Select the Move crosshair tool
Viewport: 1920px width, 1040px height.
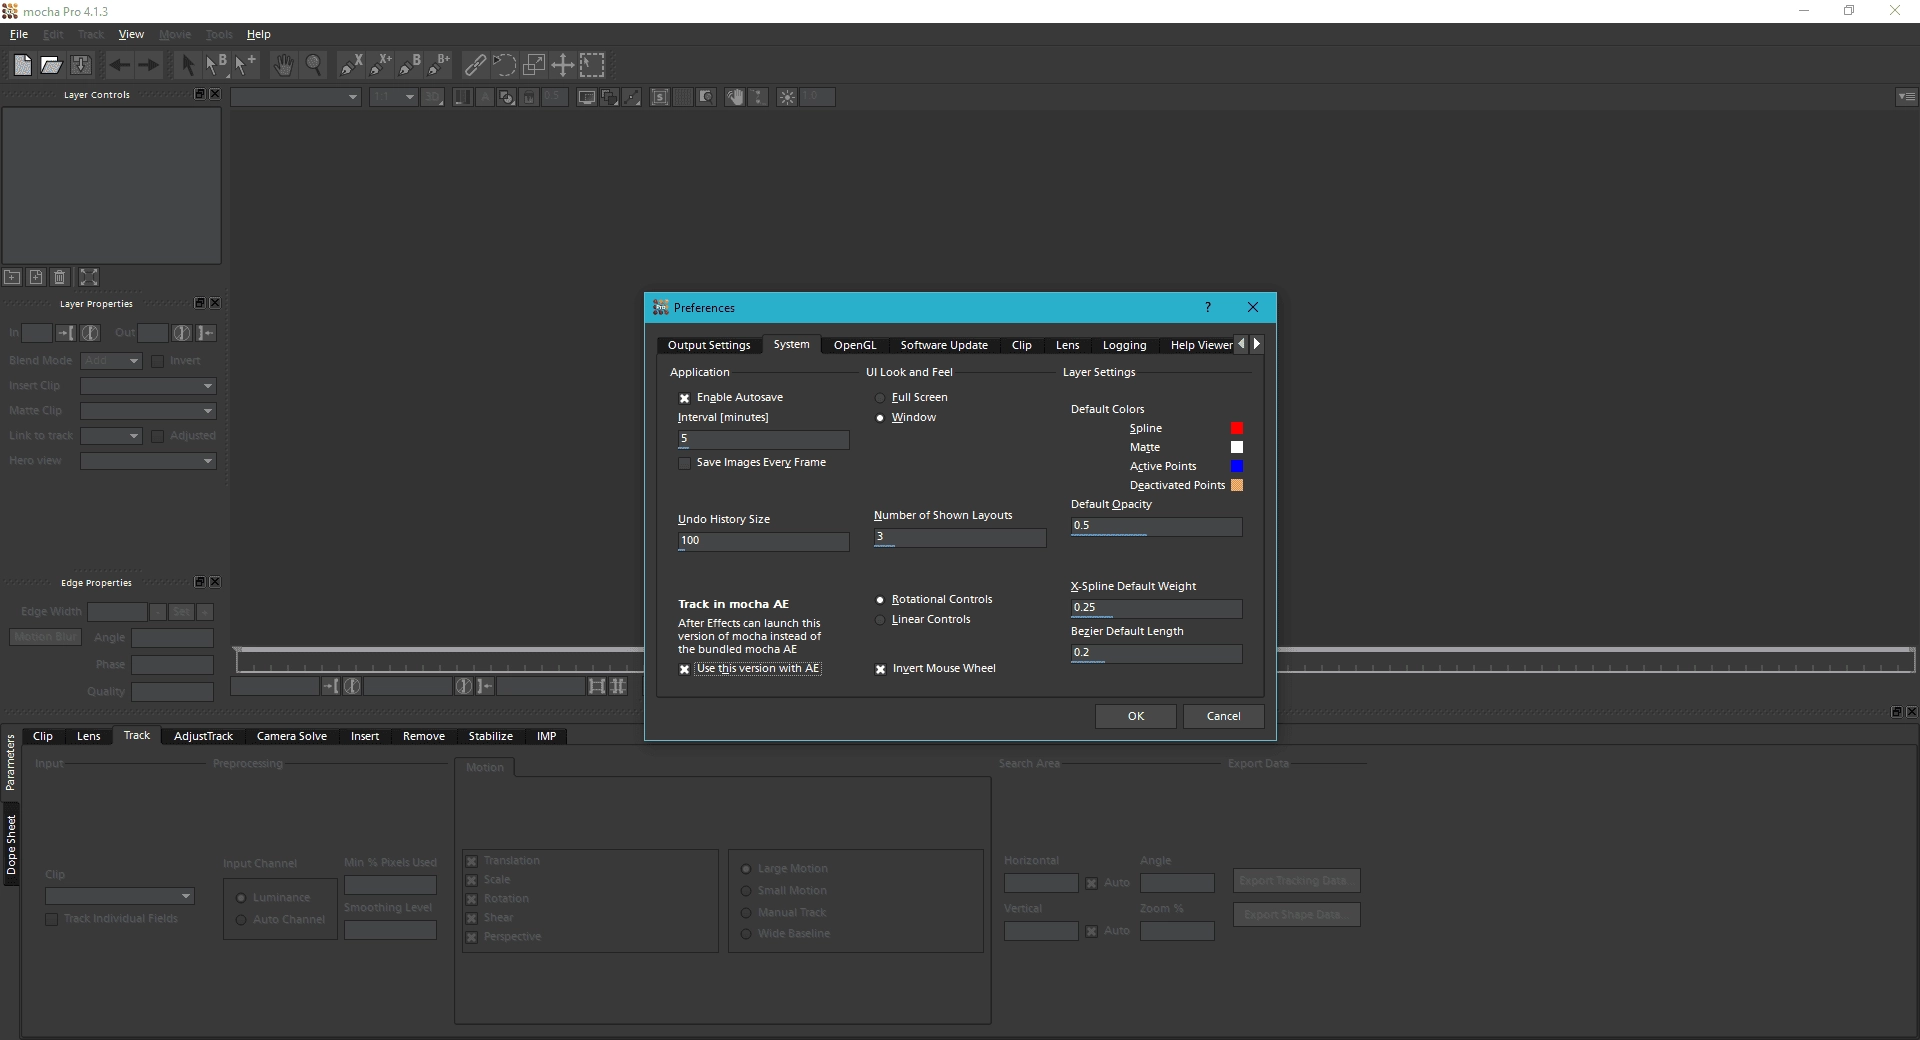pyautogui.click(x=563, y=65)
